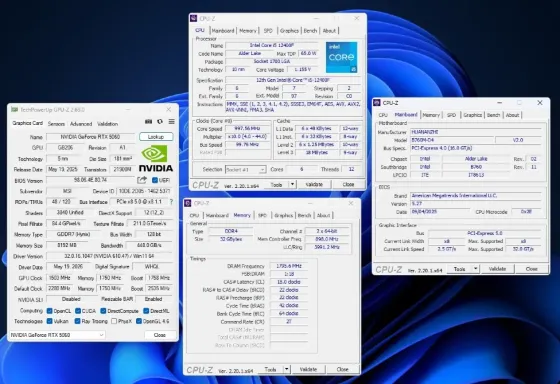Toggle the OpenGL 4.6 checkbox
The width and height of the screenshot is (560, 384).
click(139, 321)
